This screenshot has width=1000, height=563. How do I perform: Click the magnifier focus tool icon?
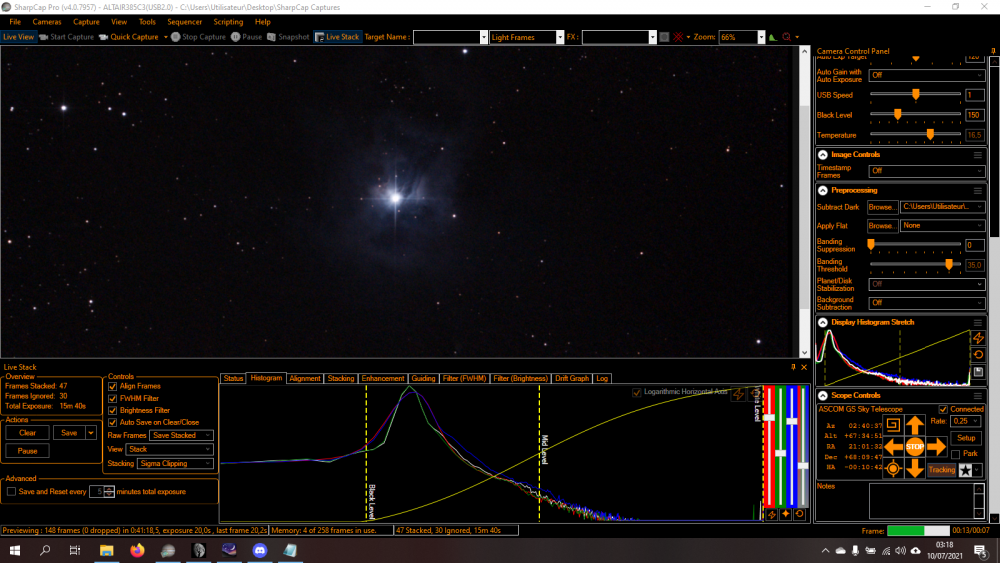click(x=786, y=37)
